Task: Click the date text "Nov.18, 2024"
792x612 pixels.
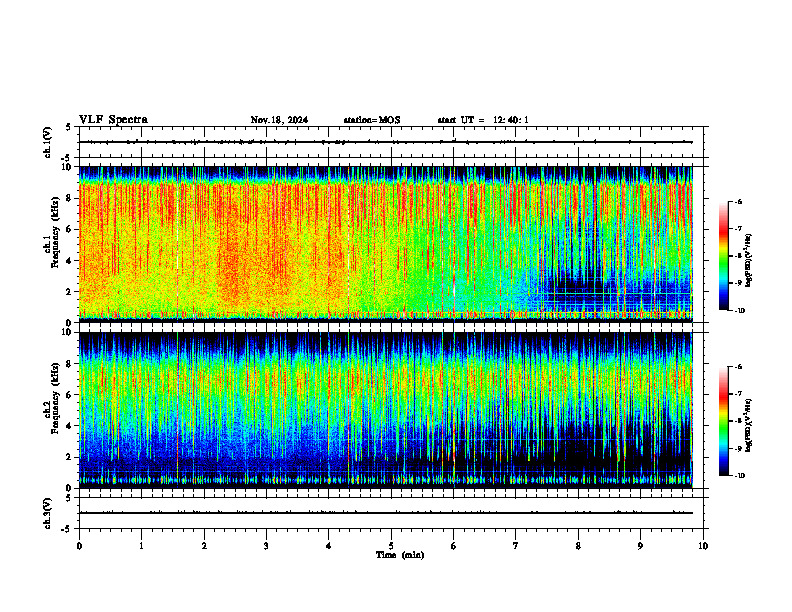Action: click(279, 120)
